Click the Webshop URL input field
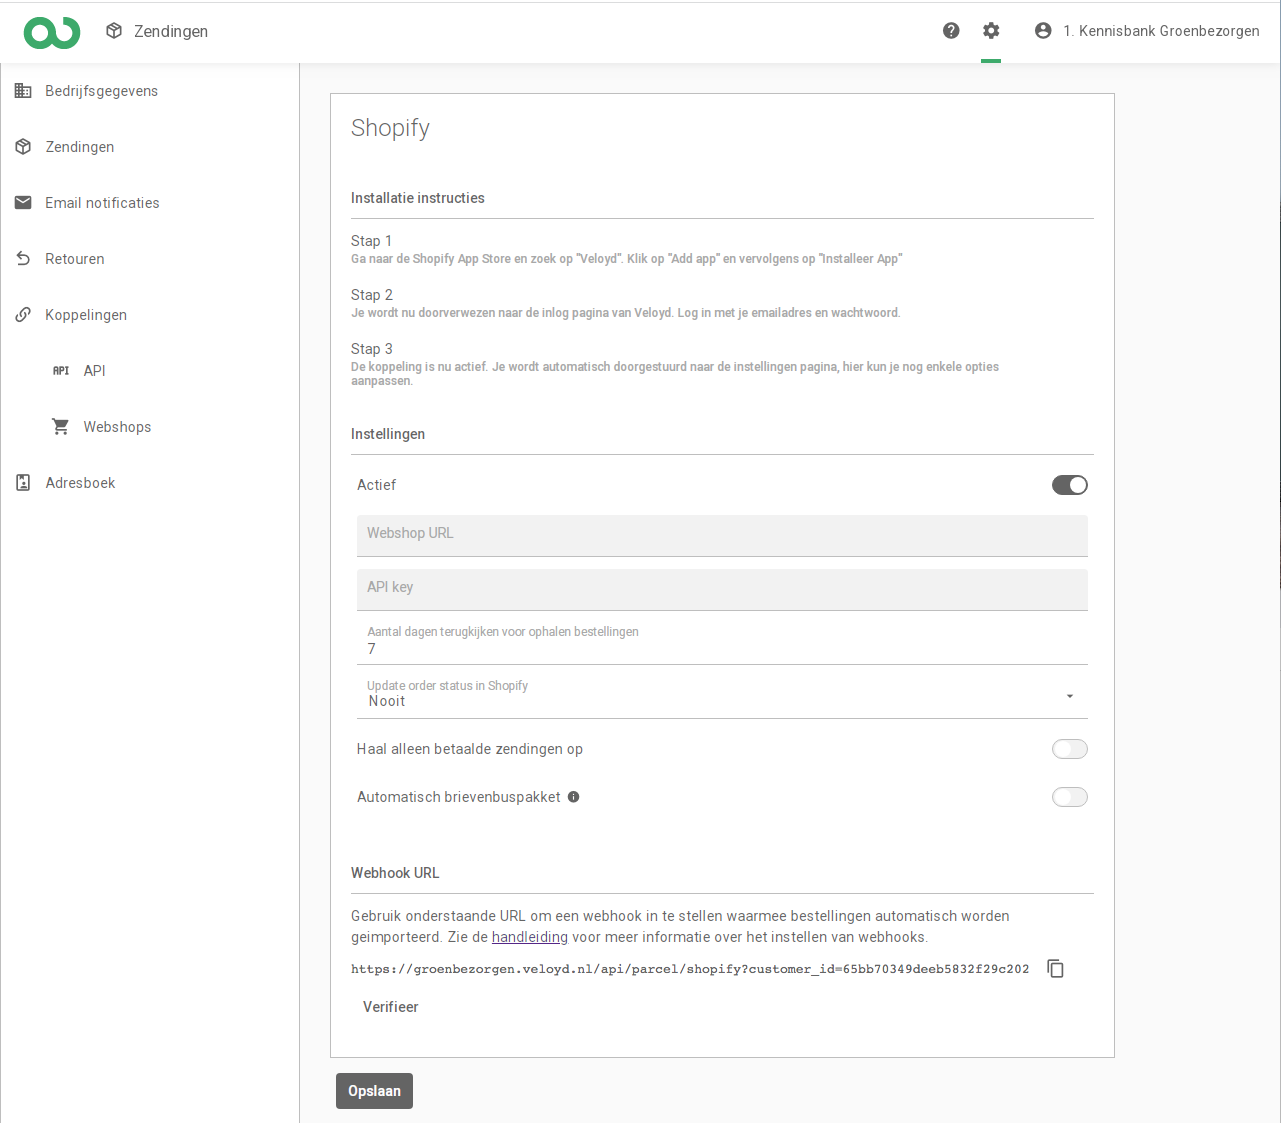 point(721,535)
